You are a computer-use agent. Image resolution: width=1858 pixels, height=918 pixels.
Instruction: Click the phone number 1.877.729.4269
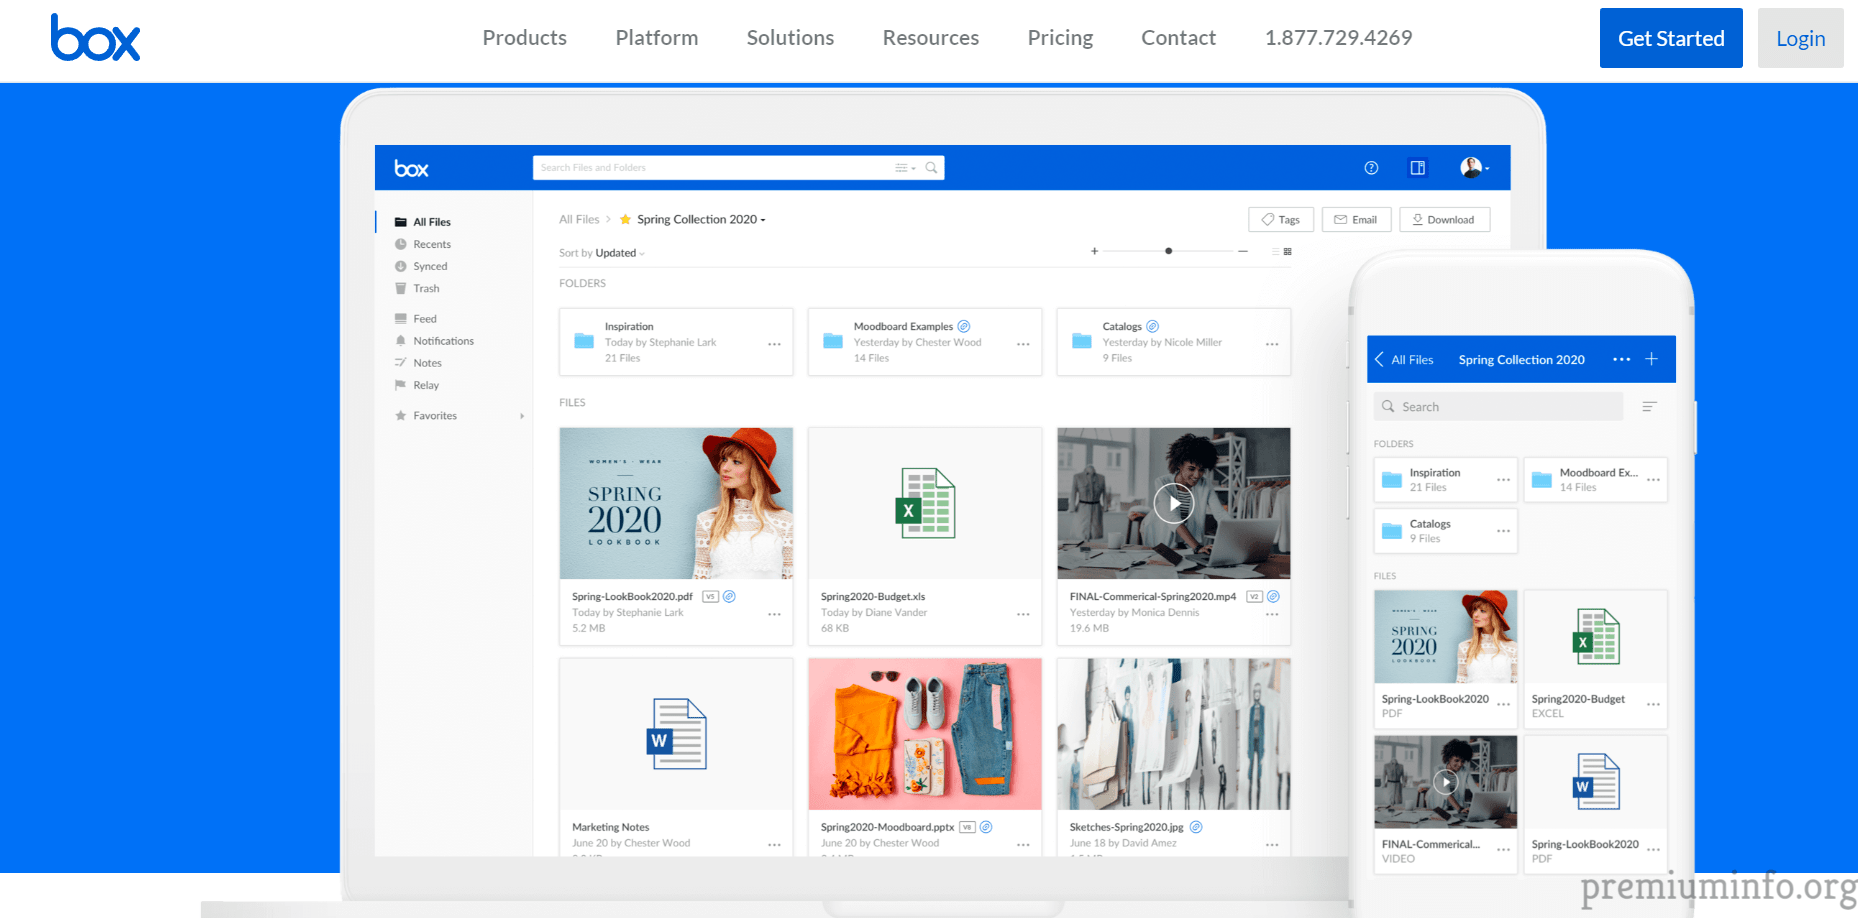1338,38
